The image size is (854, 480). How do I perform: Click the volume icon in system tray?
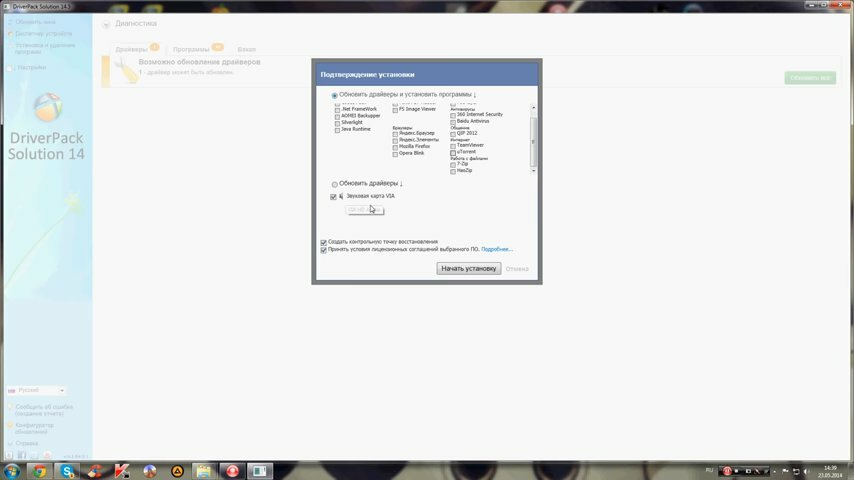point(807,471)
